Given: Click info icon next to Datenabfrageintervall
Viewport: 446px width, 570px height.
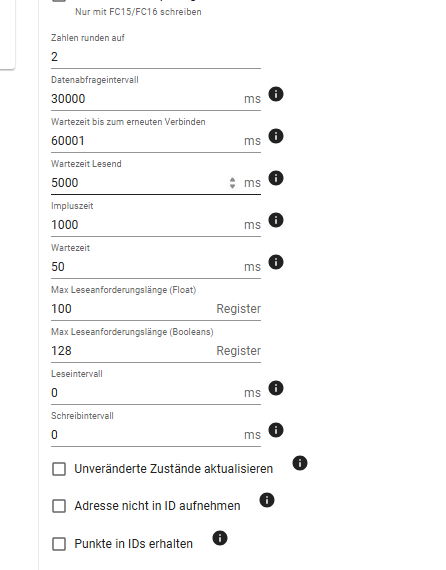Looking at the screenshot, I should (x=276, y=94).
